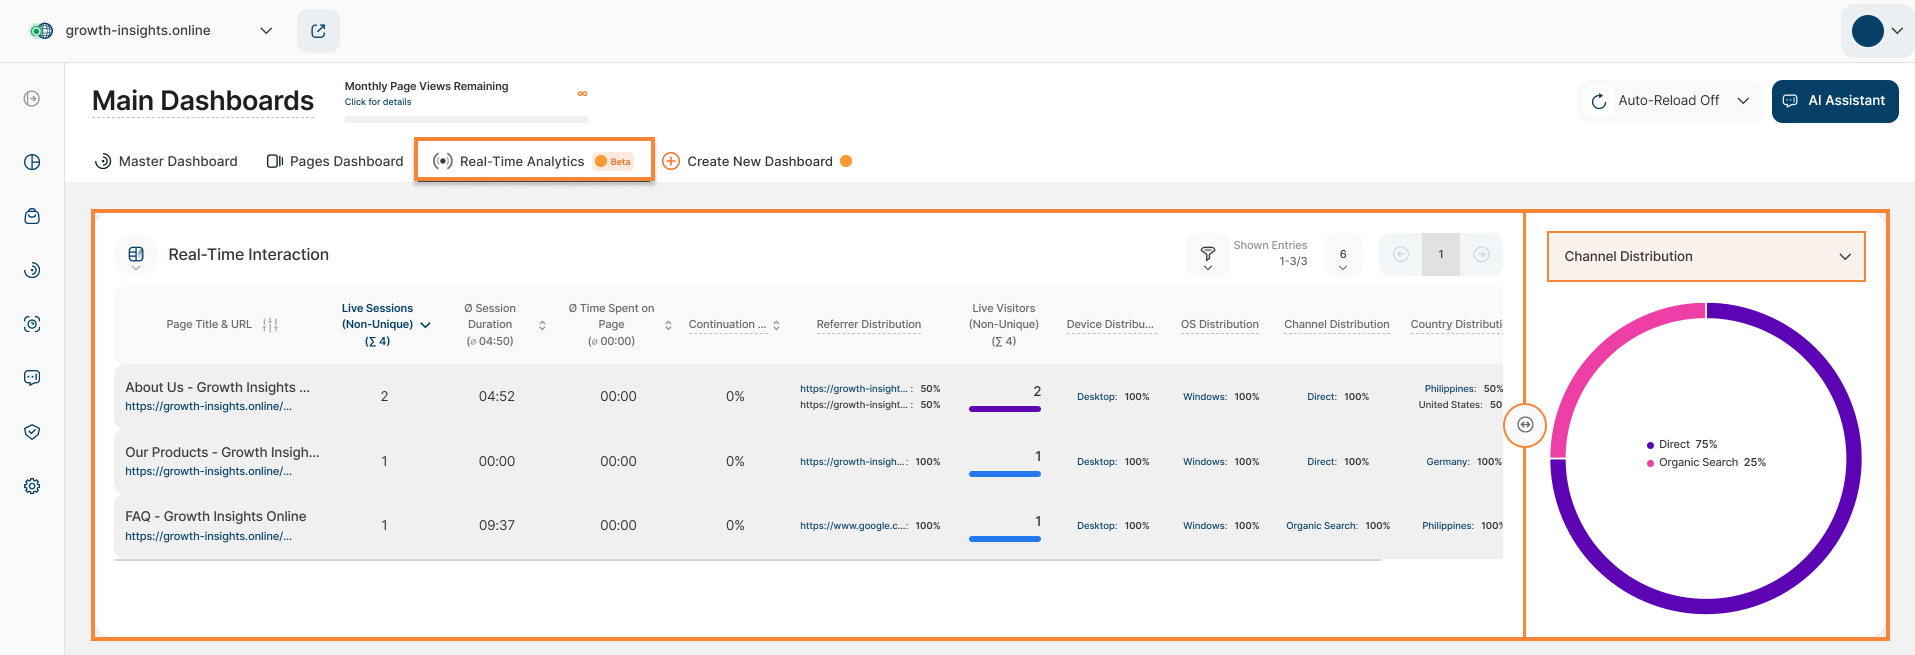
Task: Click the panel resize handle with arrows
Action: [x=1525, y=425]
